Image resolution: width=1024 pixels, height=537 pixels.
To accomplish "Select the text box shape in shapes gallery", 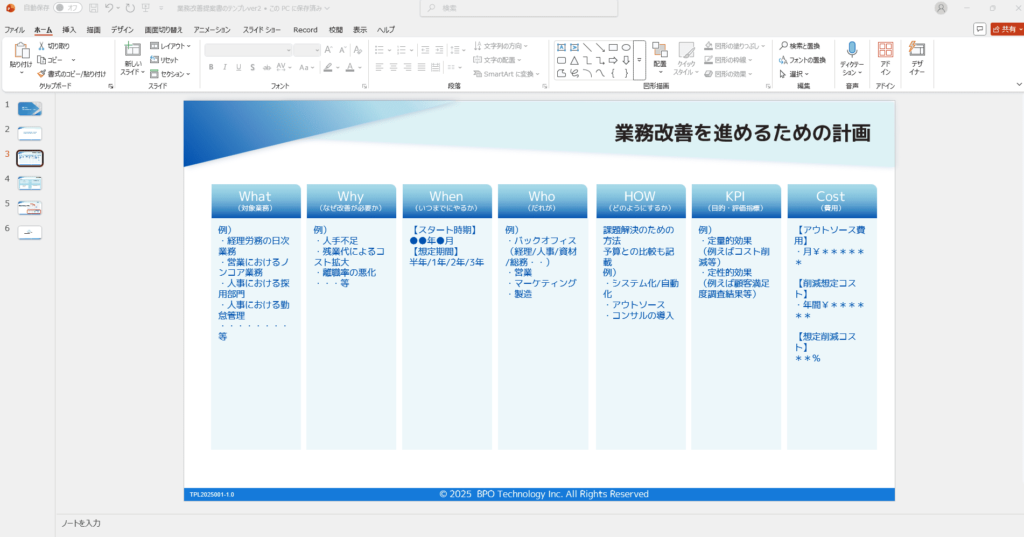I will [561, 47].
